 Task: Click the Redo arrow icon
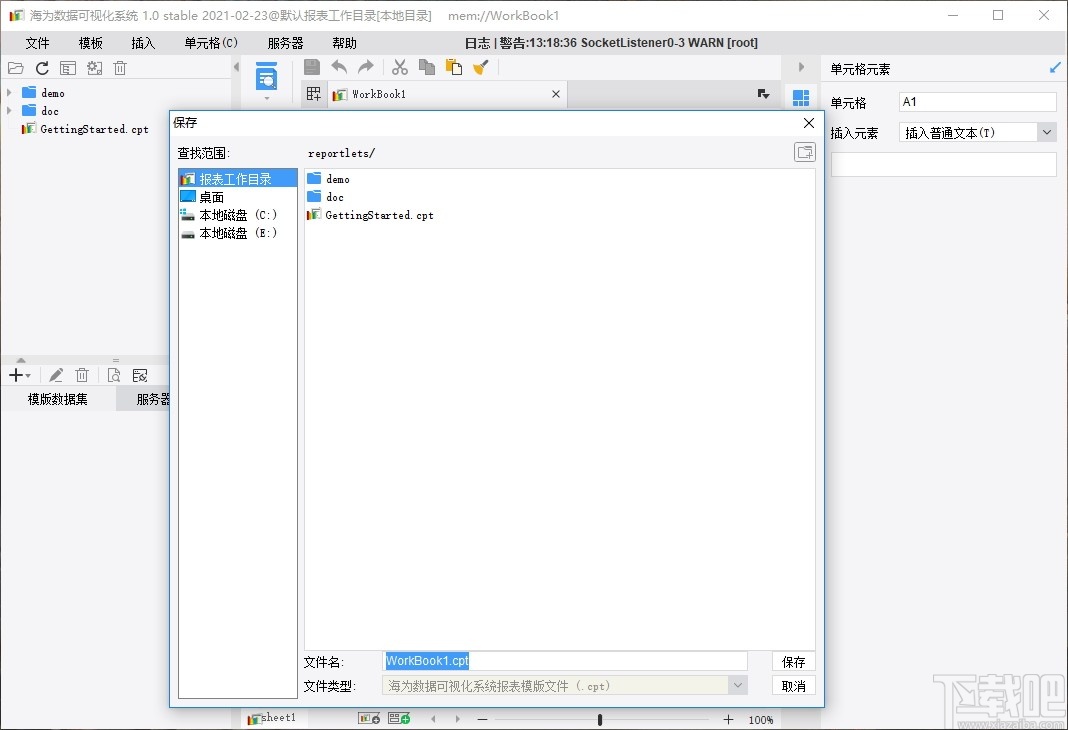pos(366,67)
